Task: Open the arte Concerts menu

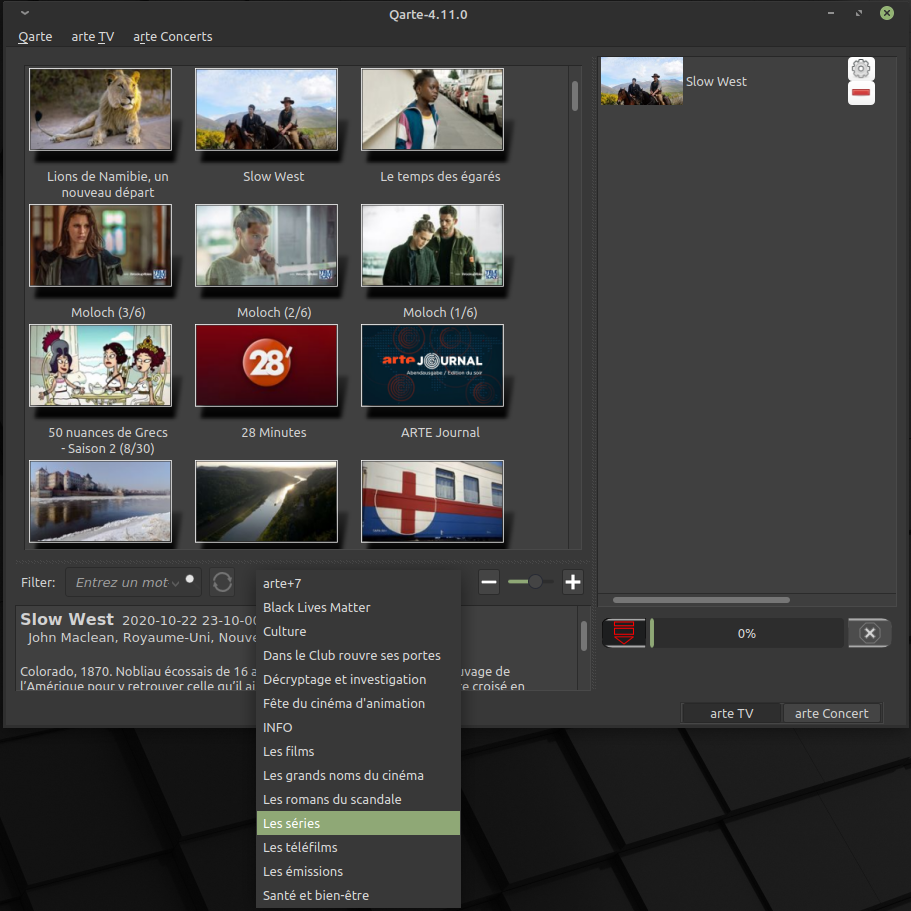Action: (173, 37)
